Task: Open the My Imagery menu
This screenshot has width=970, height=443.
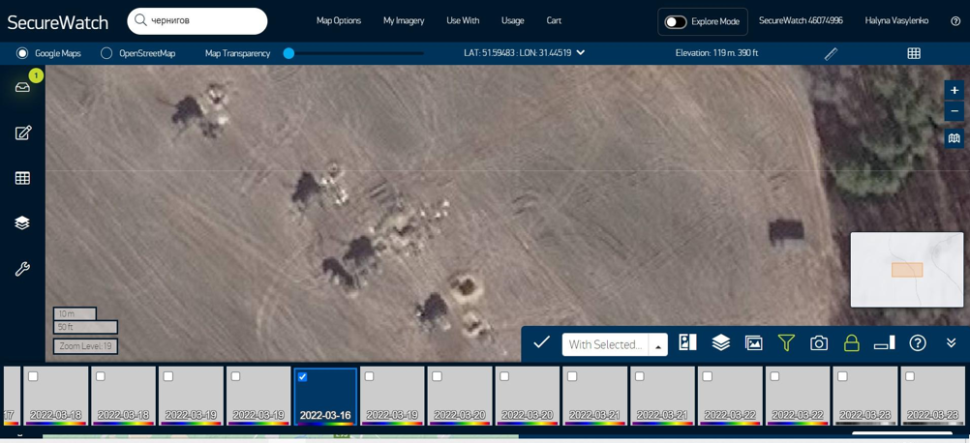Action: (403, 21)
